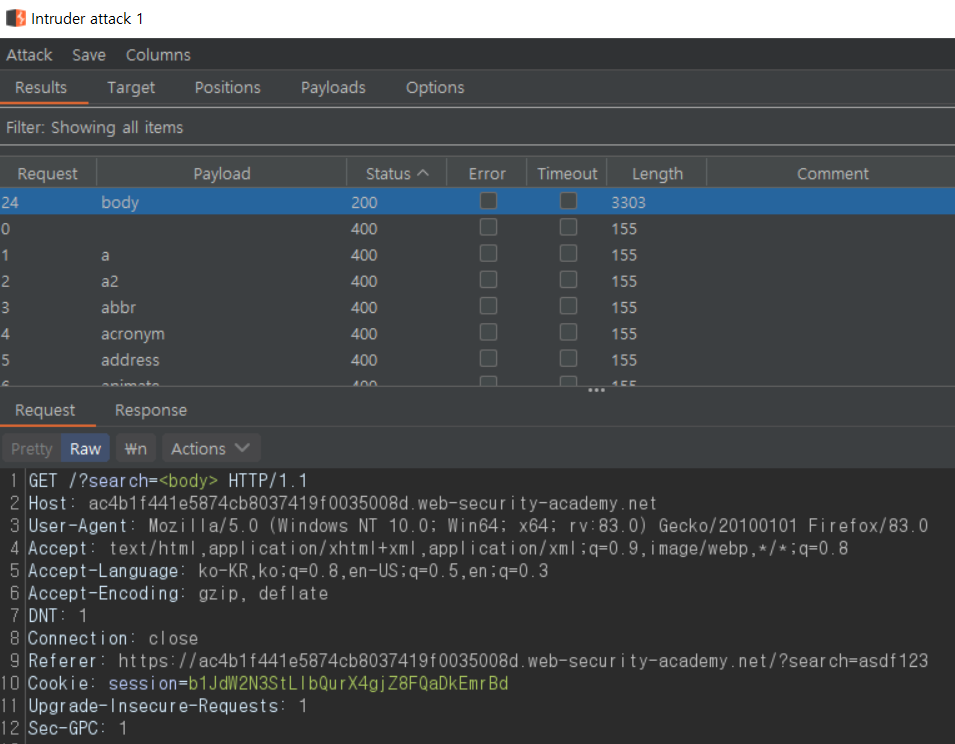Click the Burp Suite logo icon
This screenshot has height=744, width=955.
(x=15, y=18)
